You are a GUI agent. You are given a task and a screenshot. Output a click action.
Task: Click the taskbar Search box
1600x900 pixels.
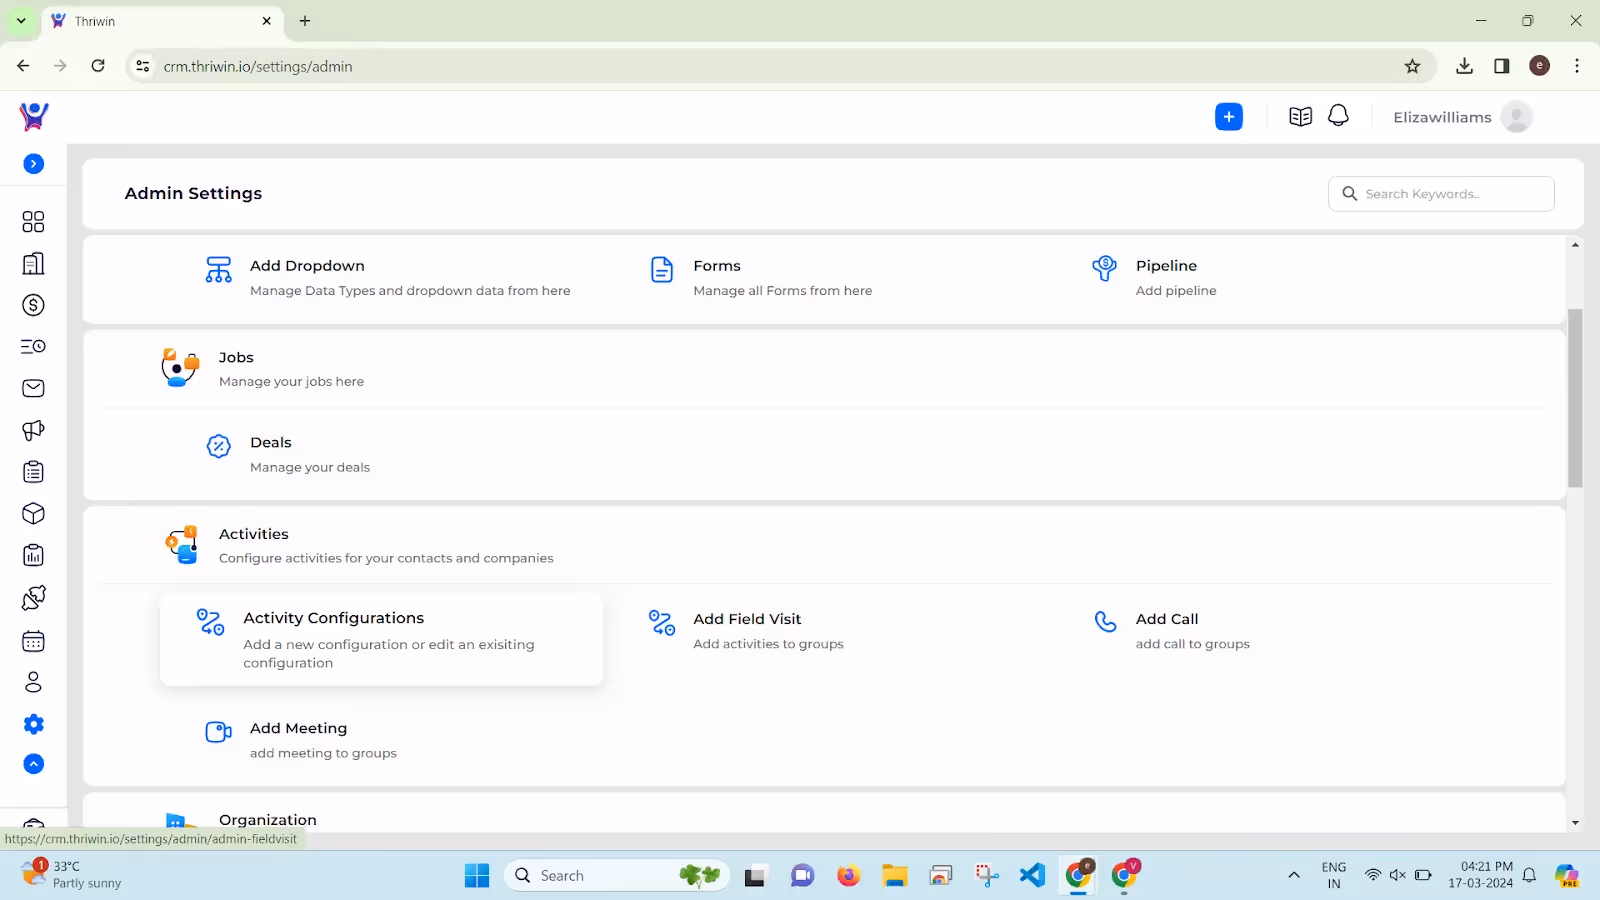pos(617,876)
